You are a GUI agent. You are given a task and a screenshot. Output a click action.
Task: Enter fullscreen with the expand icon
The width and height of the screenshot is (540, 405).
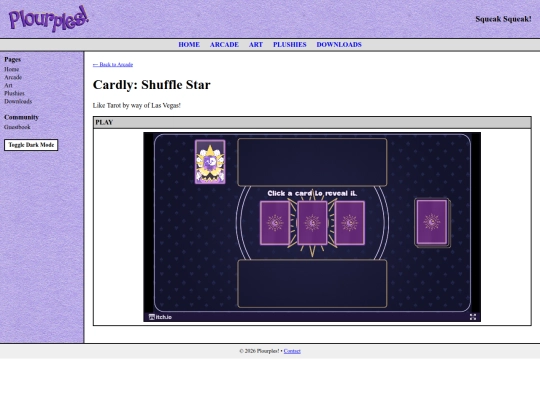473,317
